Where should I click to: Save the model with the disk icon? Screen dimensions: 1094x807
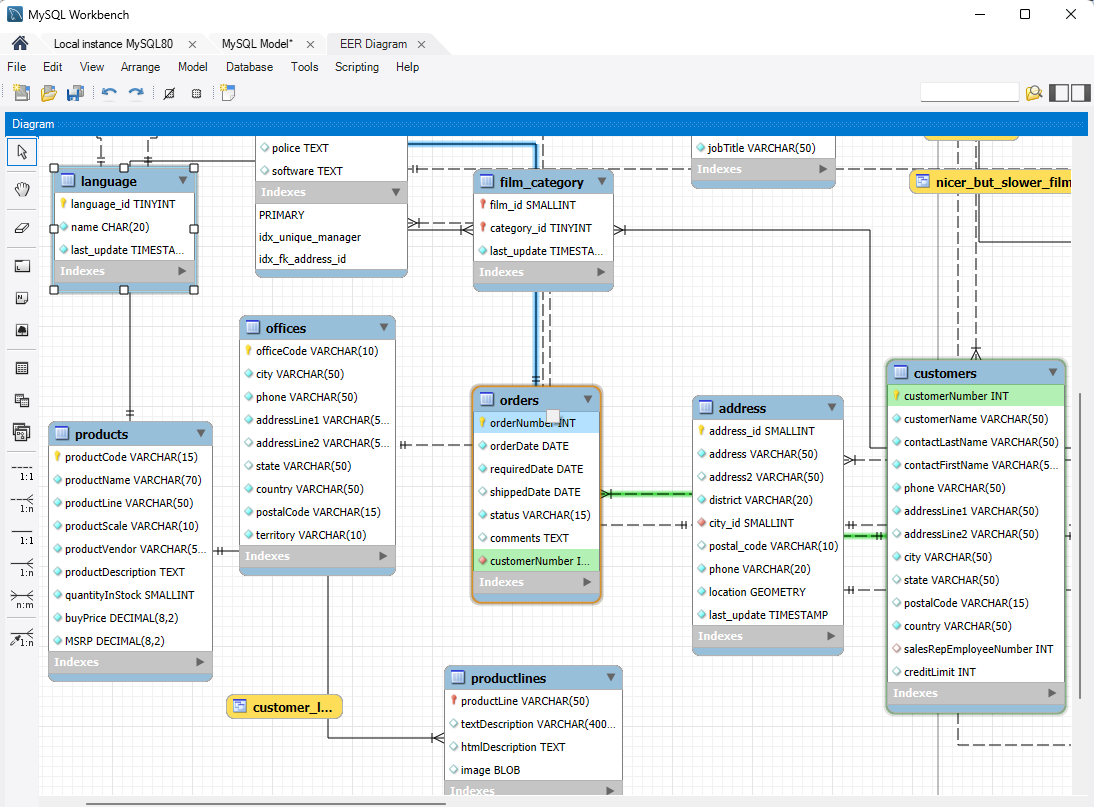tap(75, 93)
